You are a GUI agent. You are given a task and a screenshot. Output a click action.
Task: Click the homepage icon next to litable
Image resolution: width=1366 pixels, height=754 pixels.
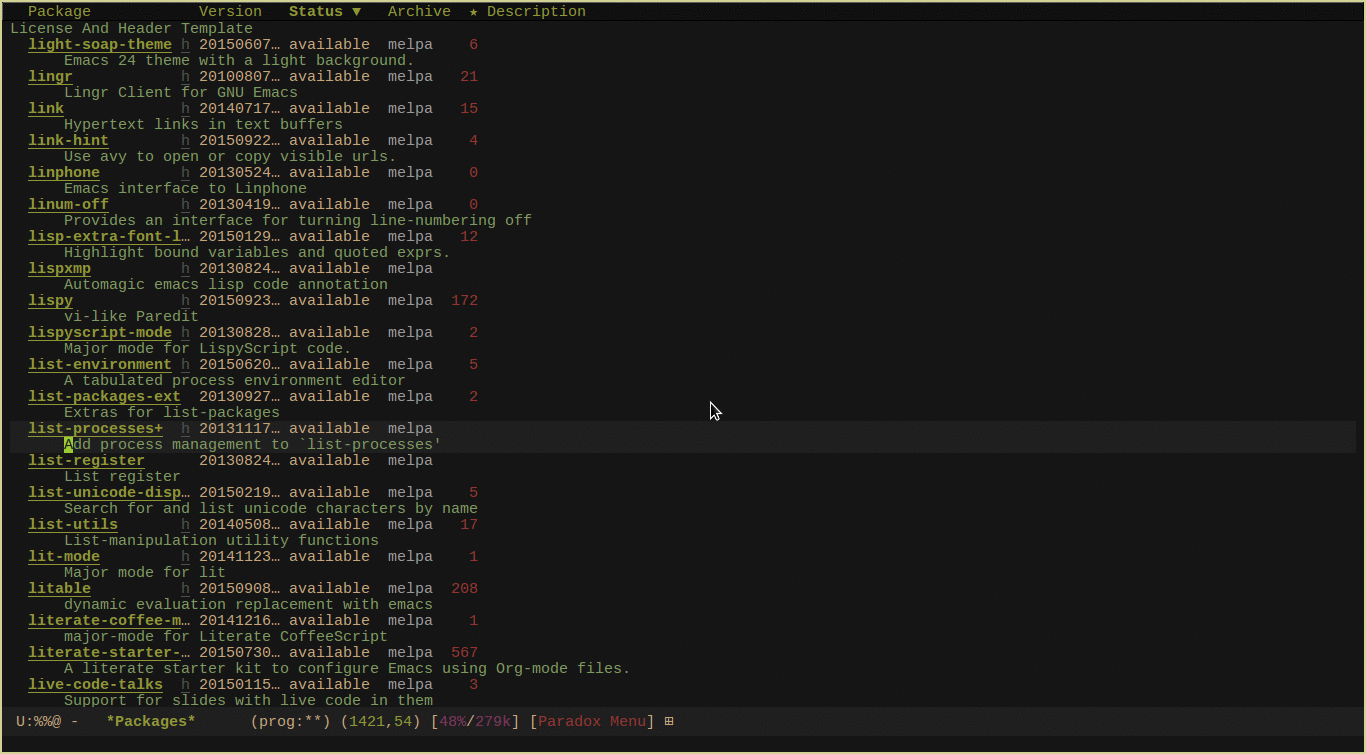[185, 588]
